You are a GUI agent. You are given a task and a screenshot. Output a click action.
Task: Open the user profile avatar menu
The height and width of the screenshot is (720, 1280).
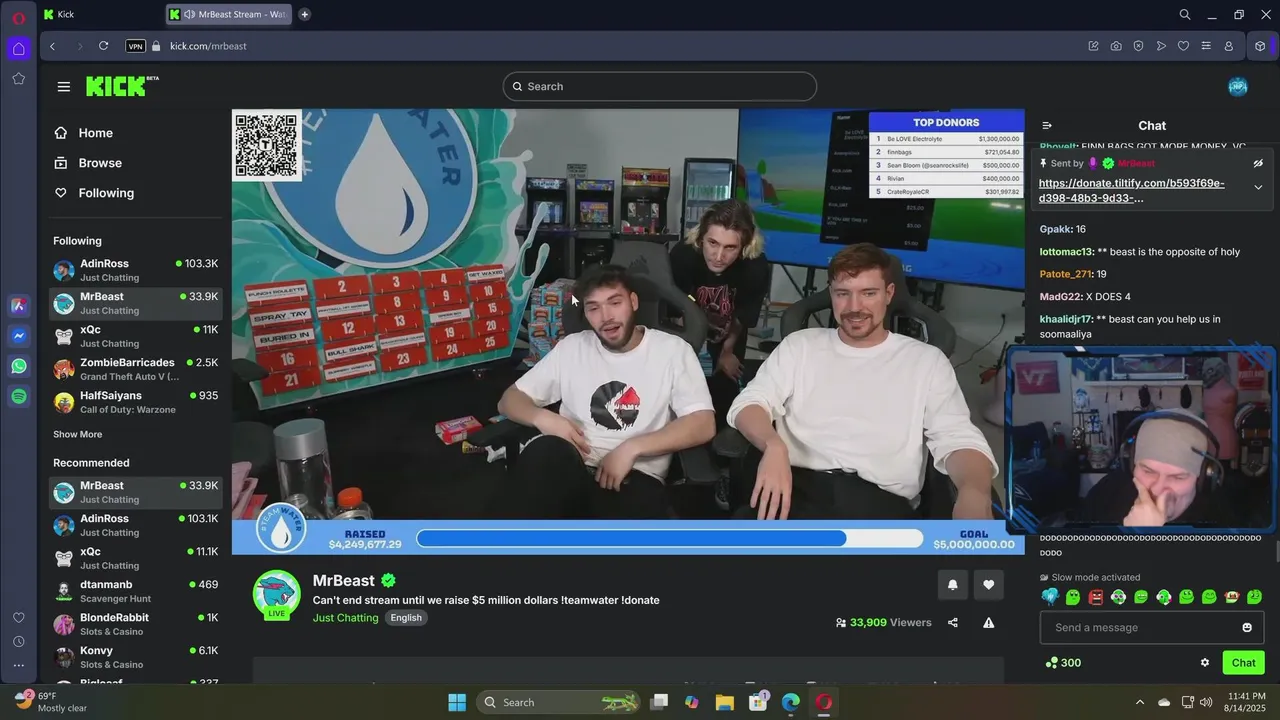[x=1238, y=86]
